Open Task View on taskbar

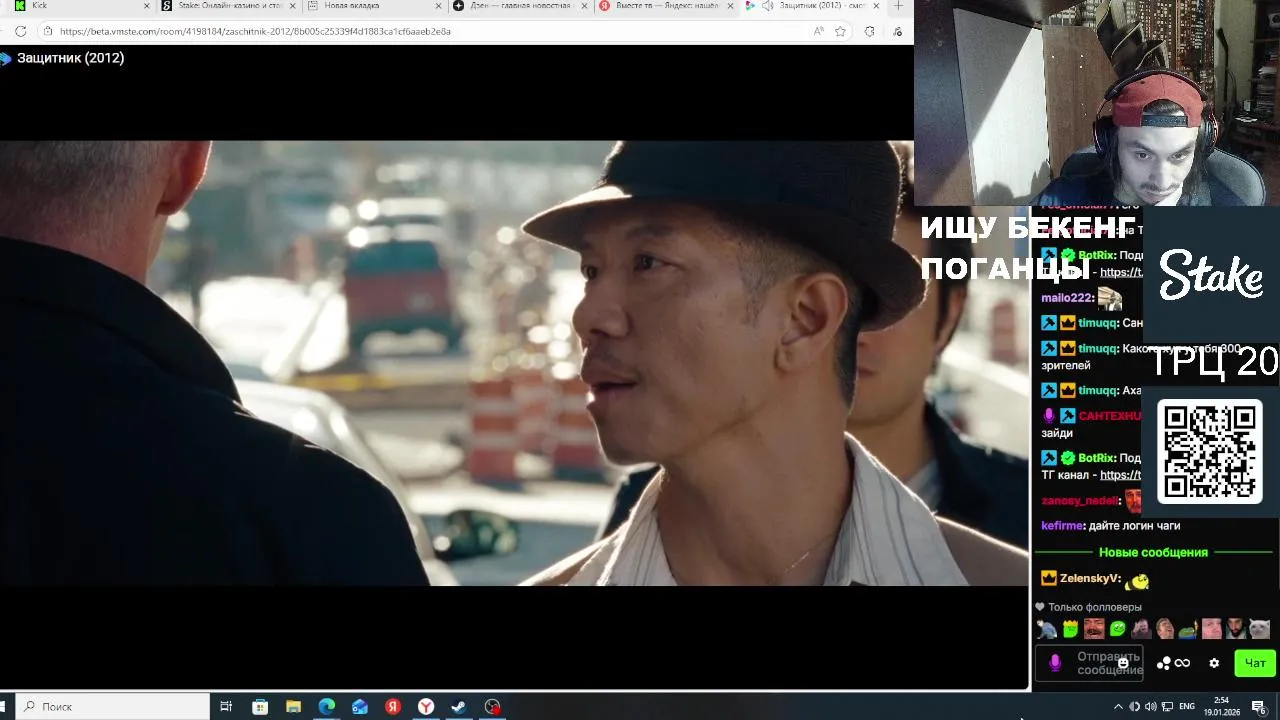pyautogui.click(x=226, y=706)
